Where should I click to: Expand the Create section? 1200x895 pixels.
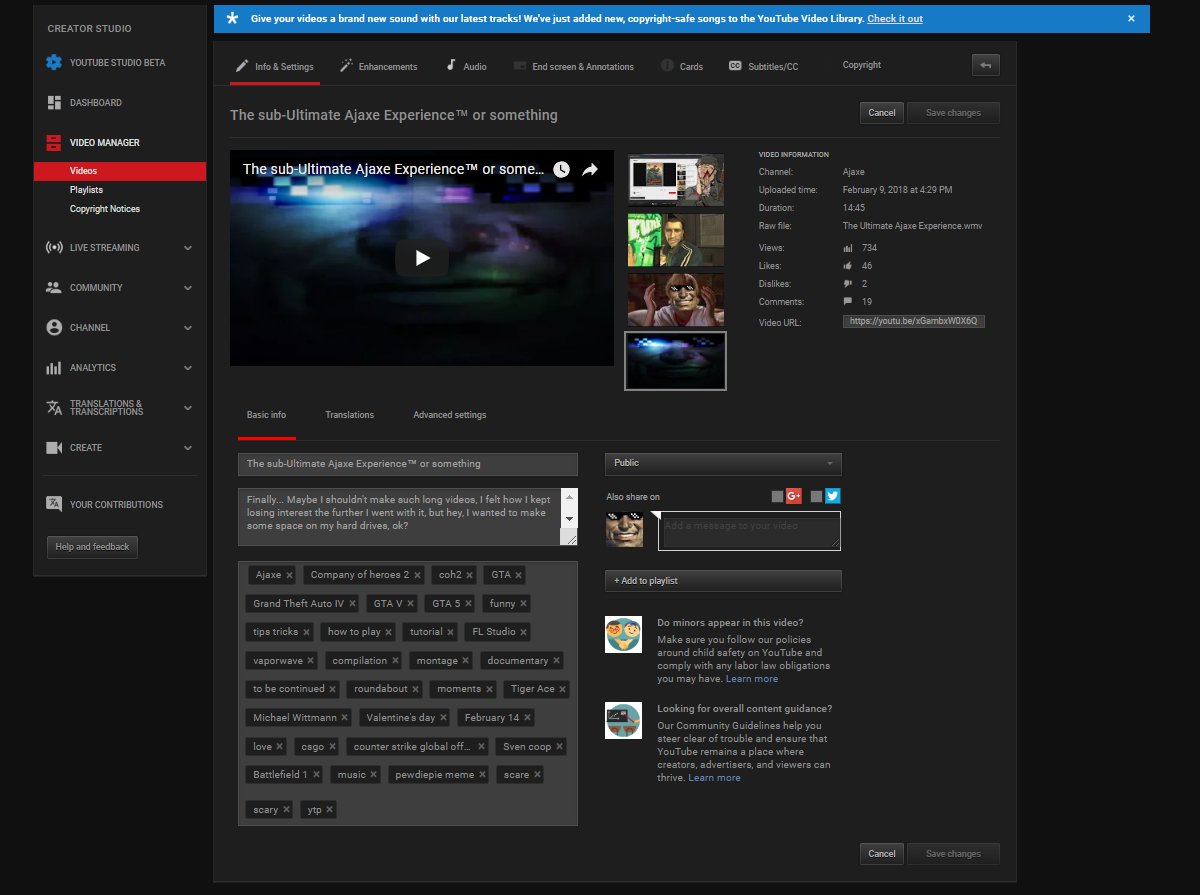click(x=188, y=448)
